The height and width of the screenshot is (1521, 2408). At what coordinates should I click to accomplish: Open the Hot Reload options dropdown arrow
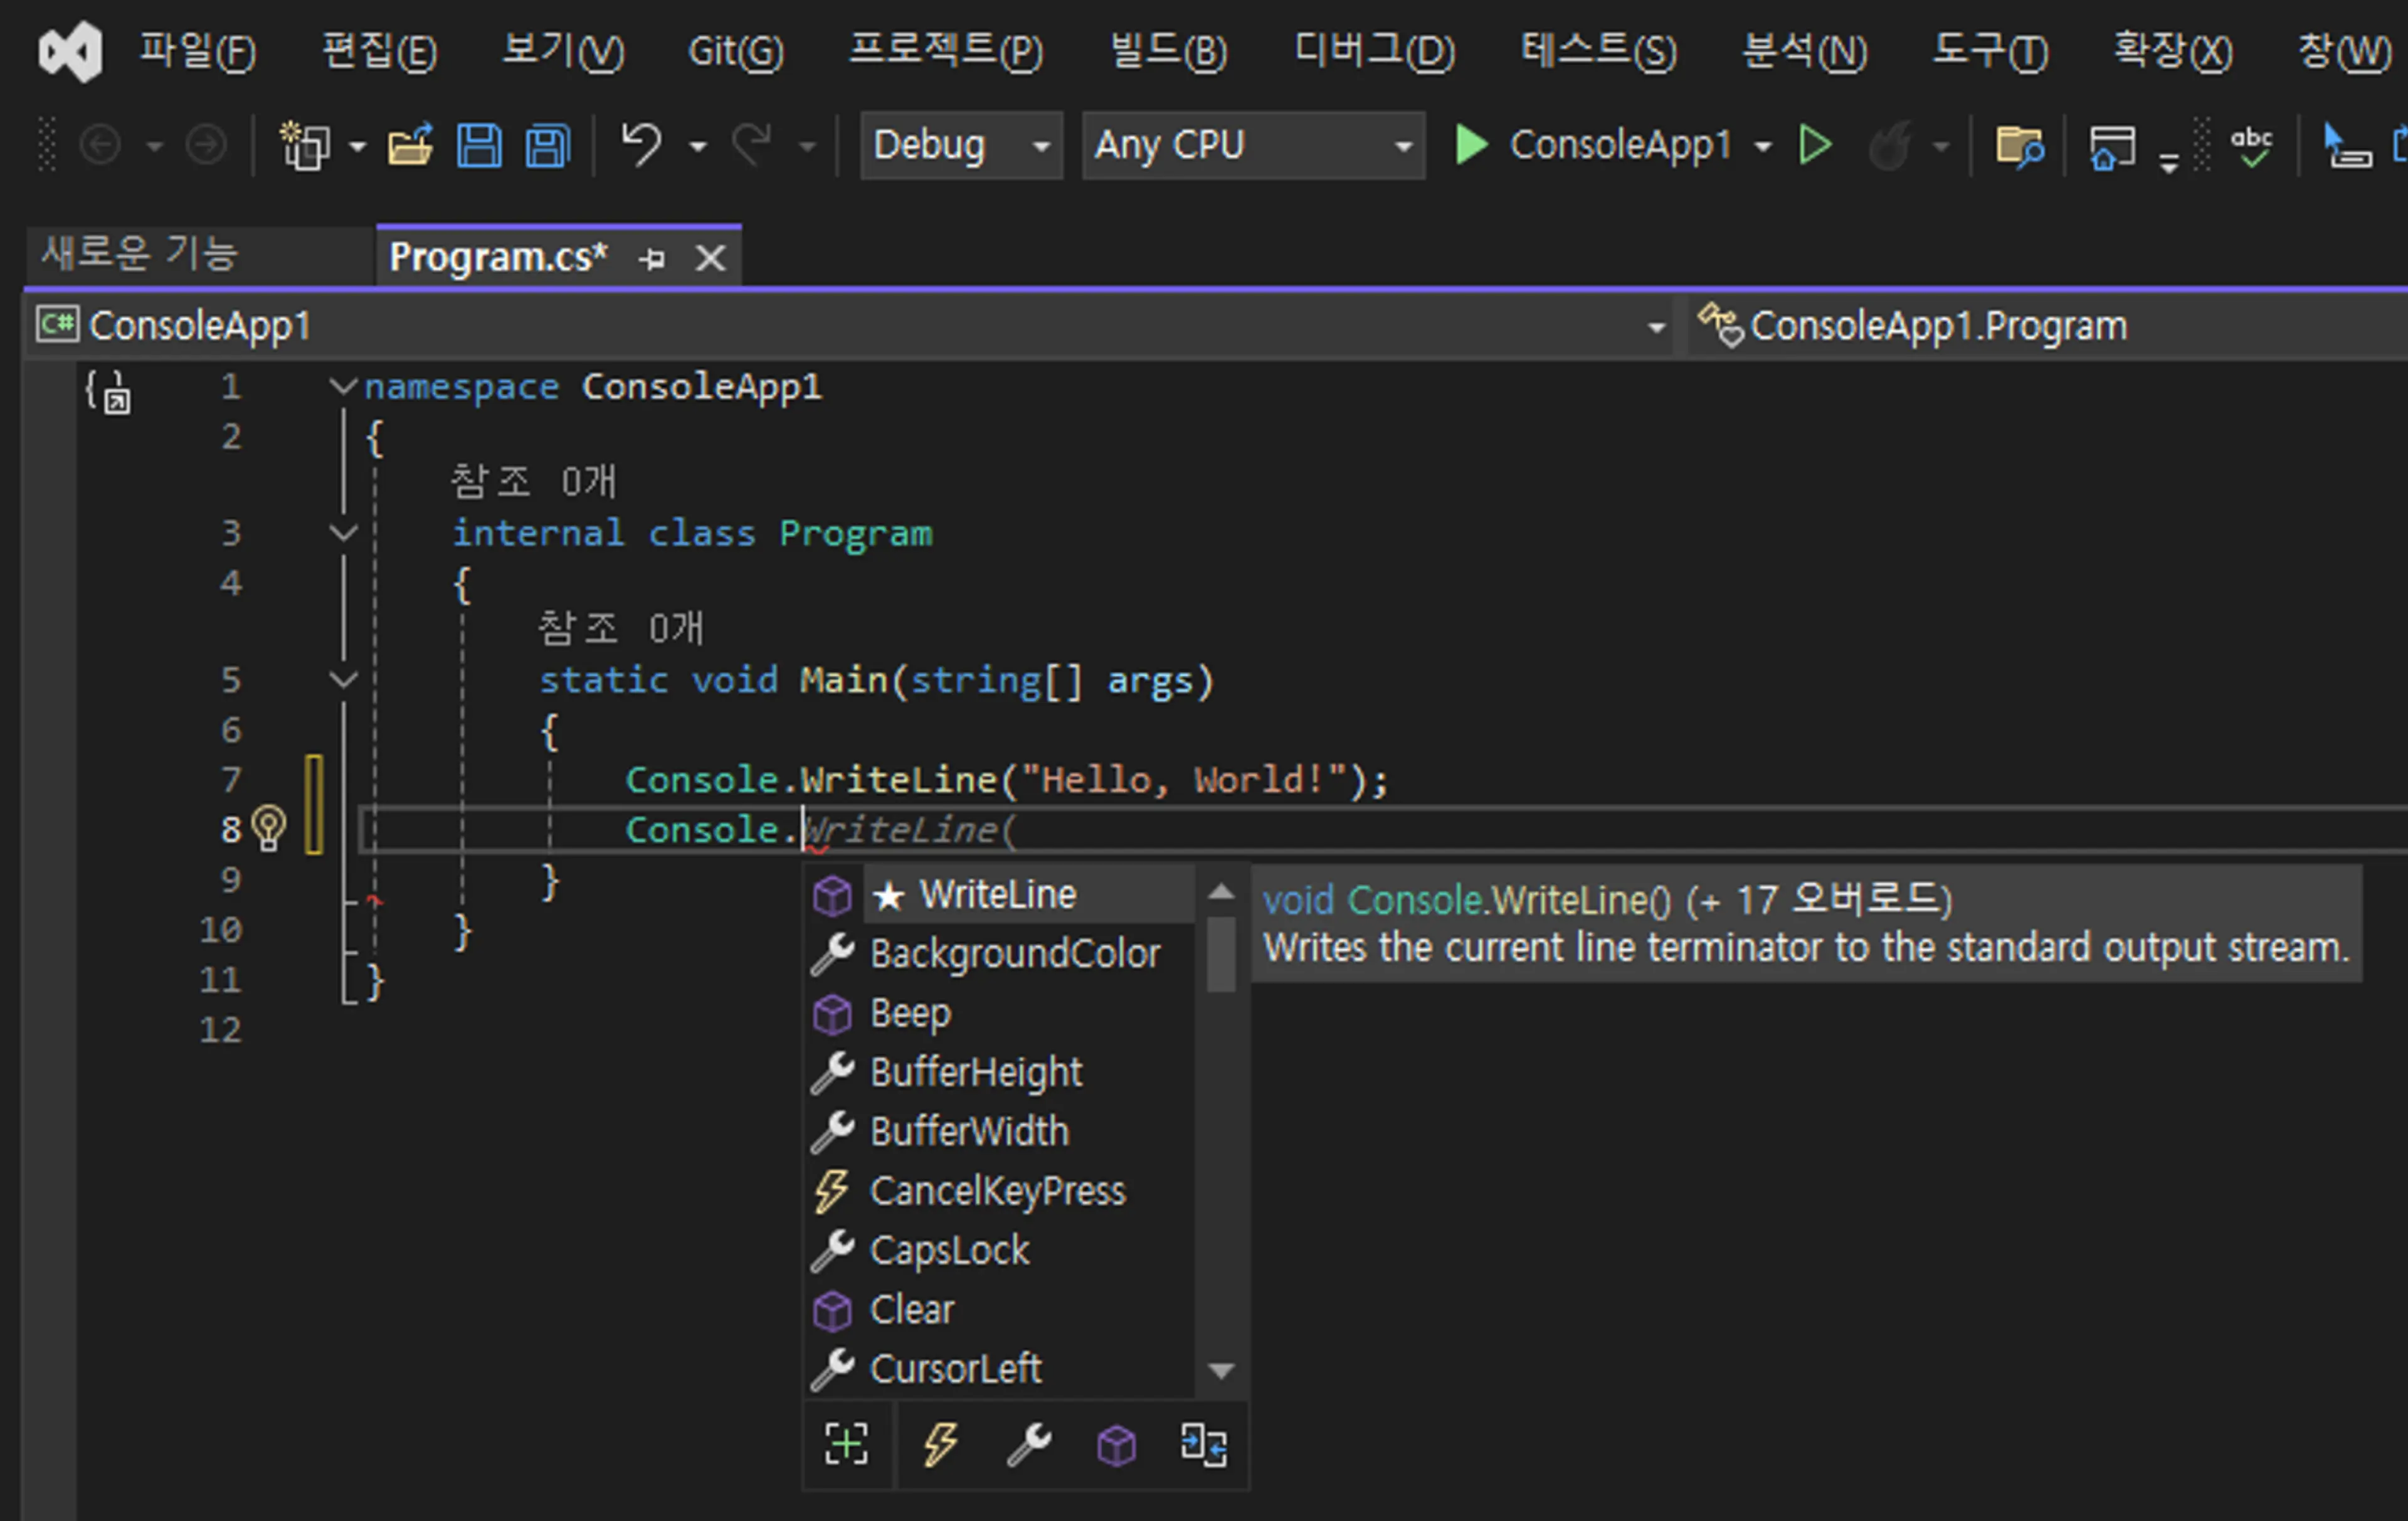coord(1941,147)
